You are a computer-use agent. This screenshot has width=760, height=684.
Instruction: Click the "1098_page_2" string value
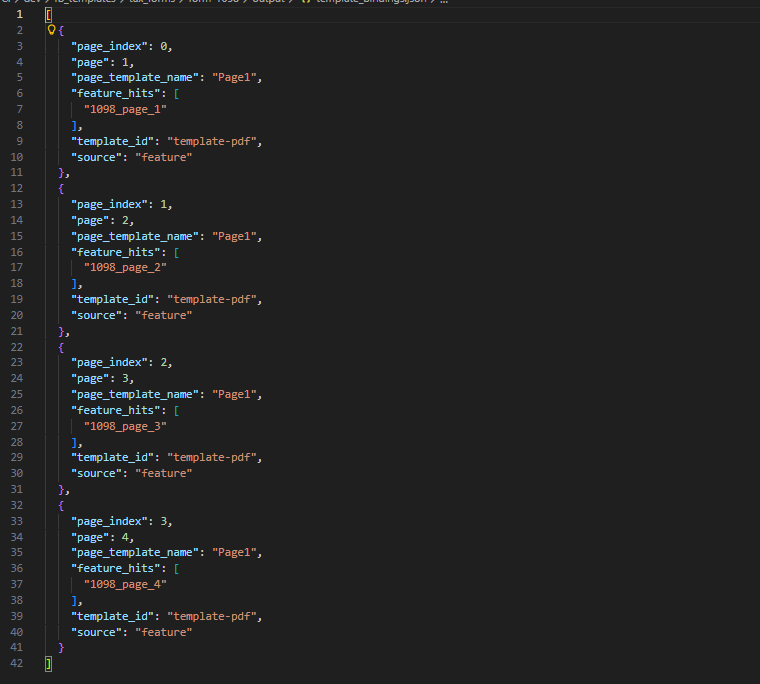[126, 268]
